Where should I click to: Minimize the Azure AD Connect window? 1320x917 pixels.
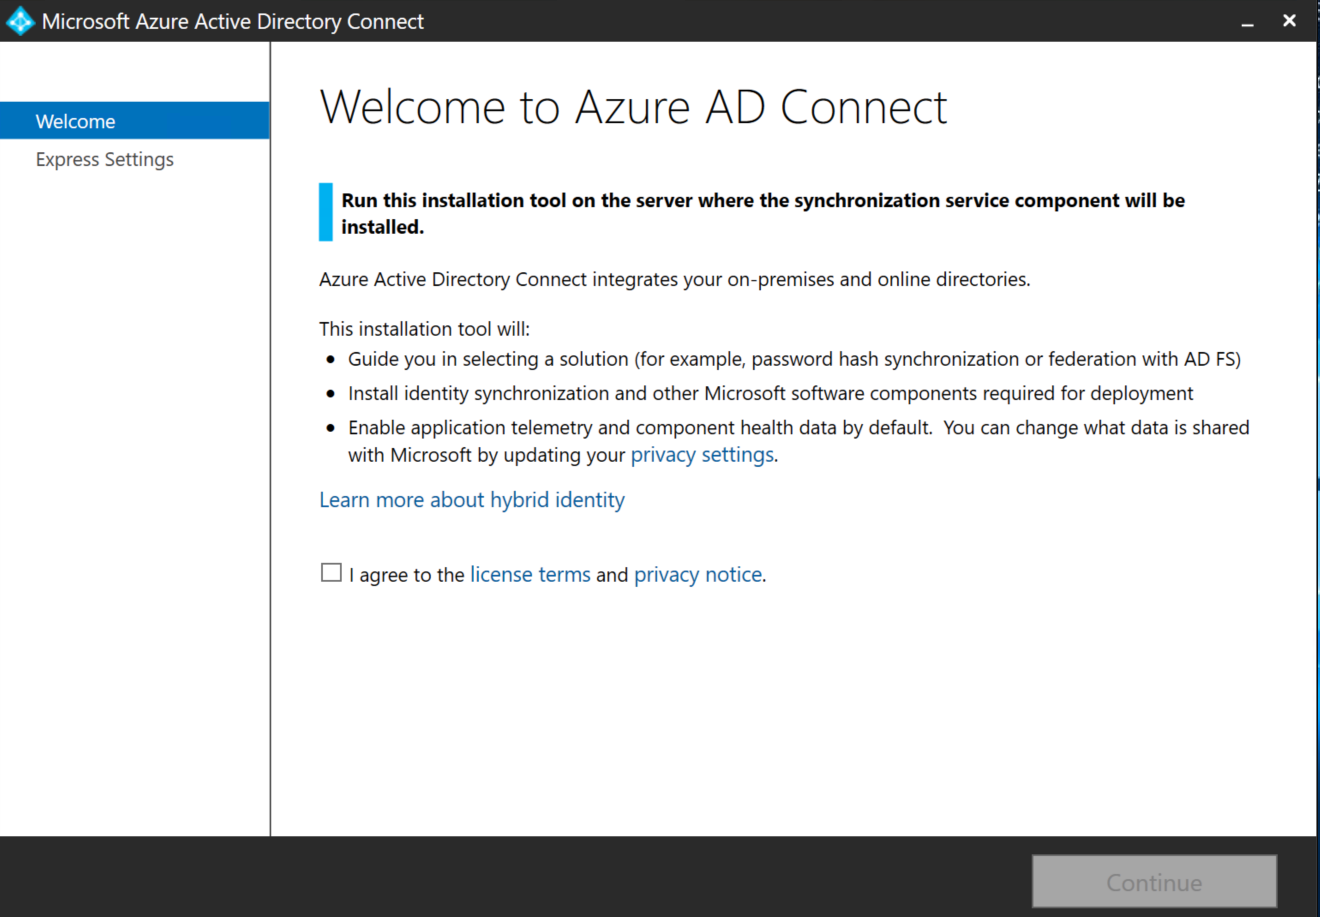coord(1247,22)
